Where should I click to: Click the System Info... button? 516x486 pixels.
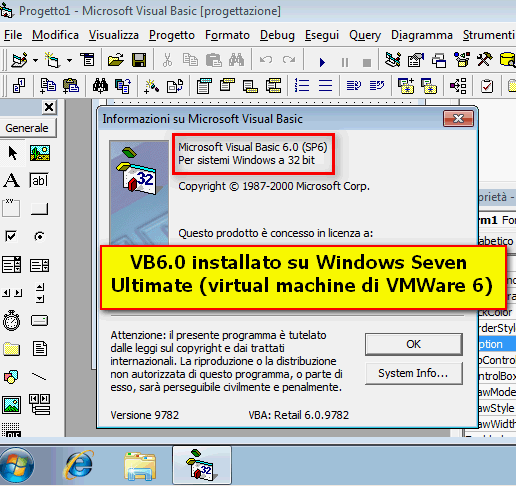coord(414,373)
